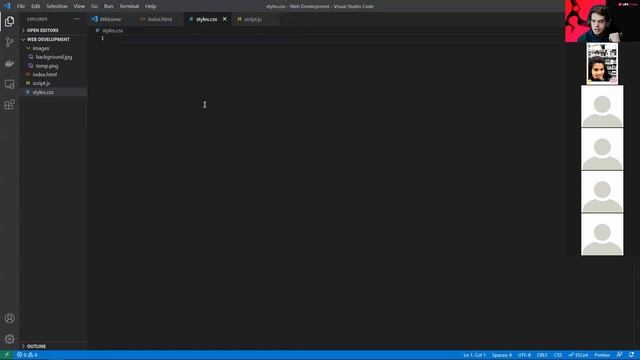Open the Extensions view icon
The width and height of the screenshot is (640, 360).
click(x=9, y=105)
